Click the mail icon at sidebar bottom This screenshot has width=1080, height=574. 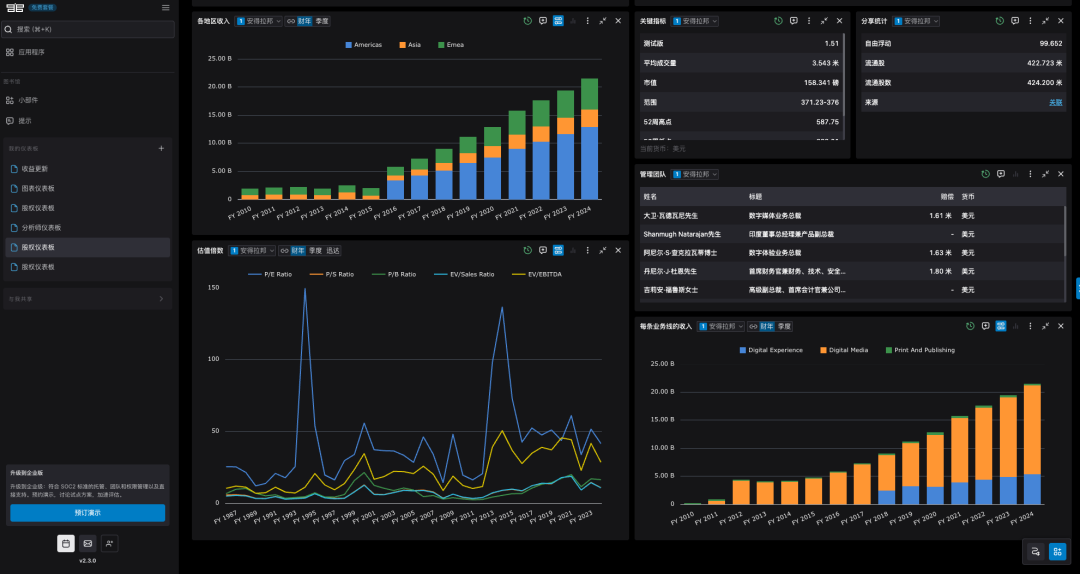[88, 543]
